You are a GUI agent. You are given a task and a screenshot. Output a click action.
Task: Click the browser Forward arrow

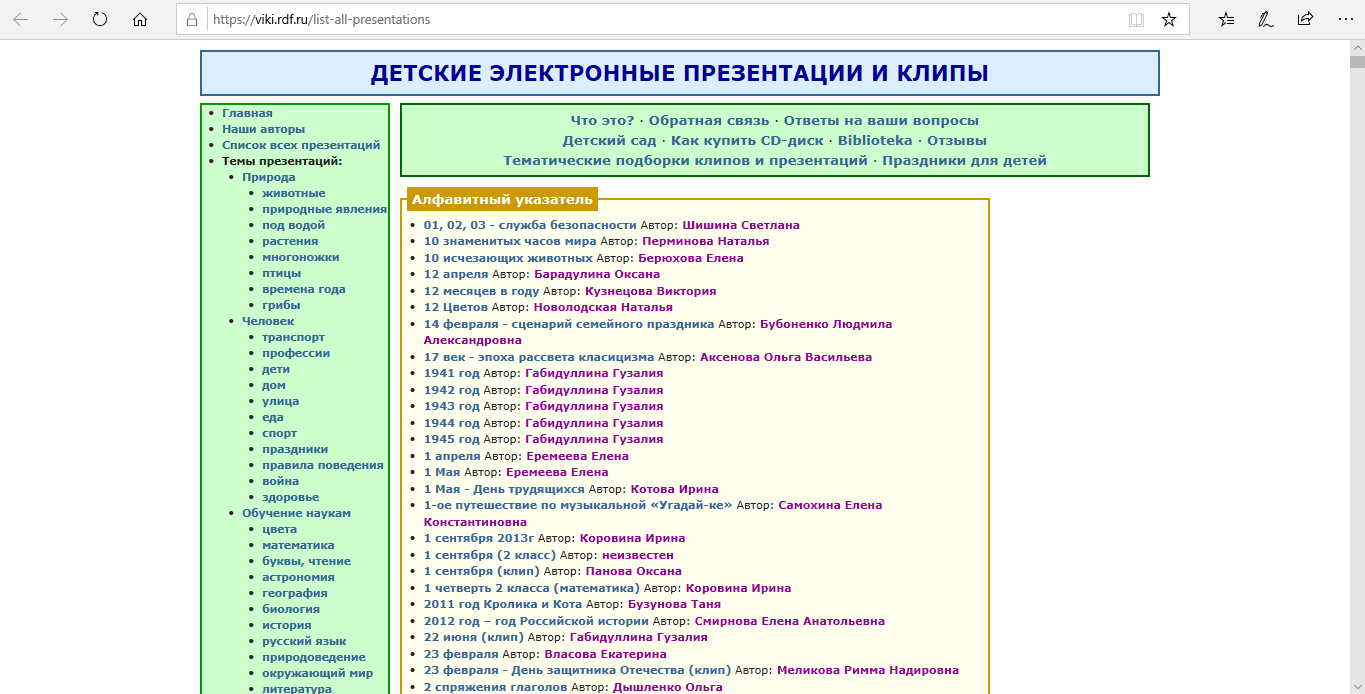pos(60,19)
